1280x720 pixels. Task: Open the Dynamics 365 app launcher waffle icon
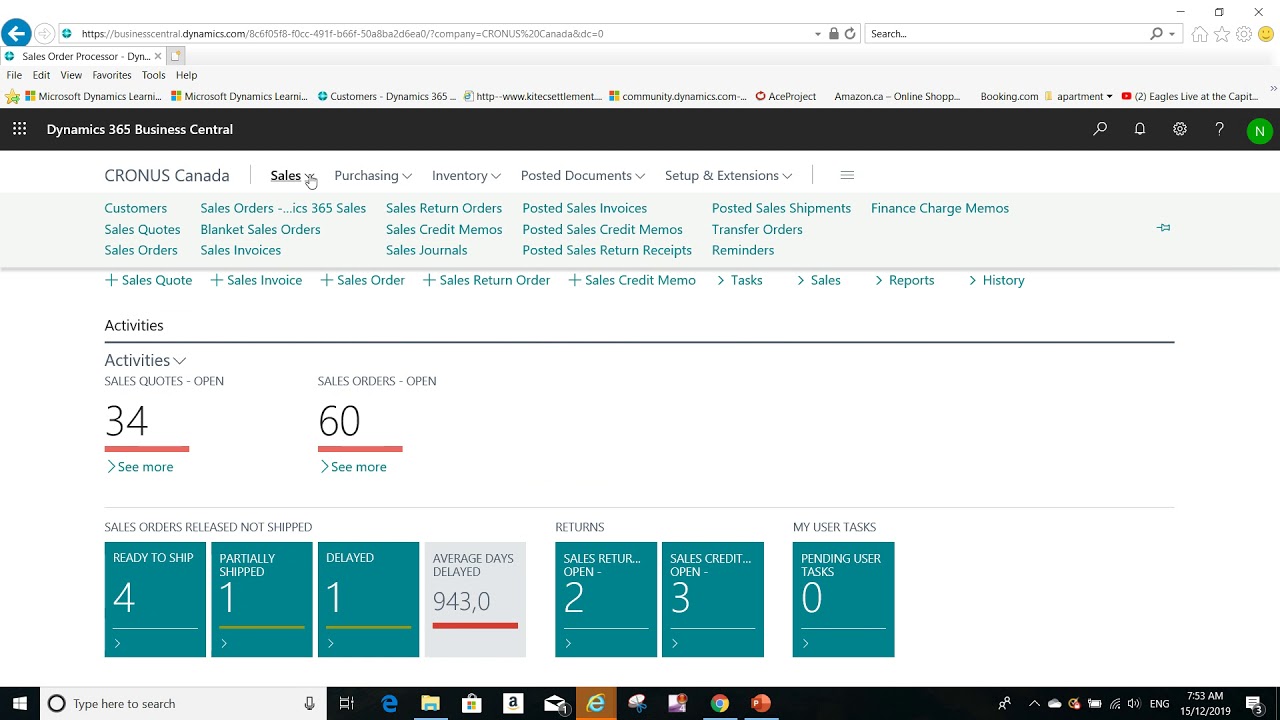point(19,129)
